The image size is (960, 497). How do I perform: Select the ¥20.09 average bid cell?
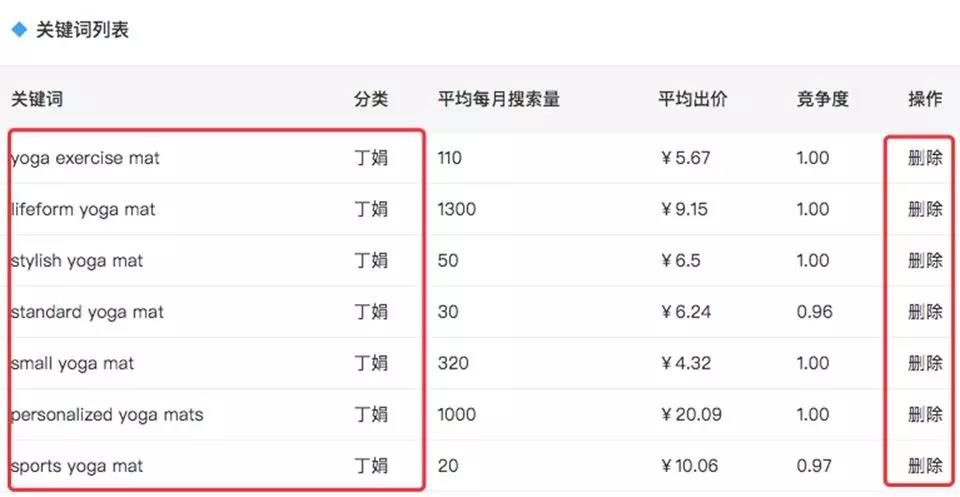tap(691, 414)
